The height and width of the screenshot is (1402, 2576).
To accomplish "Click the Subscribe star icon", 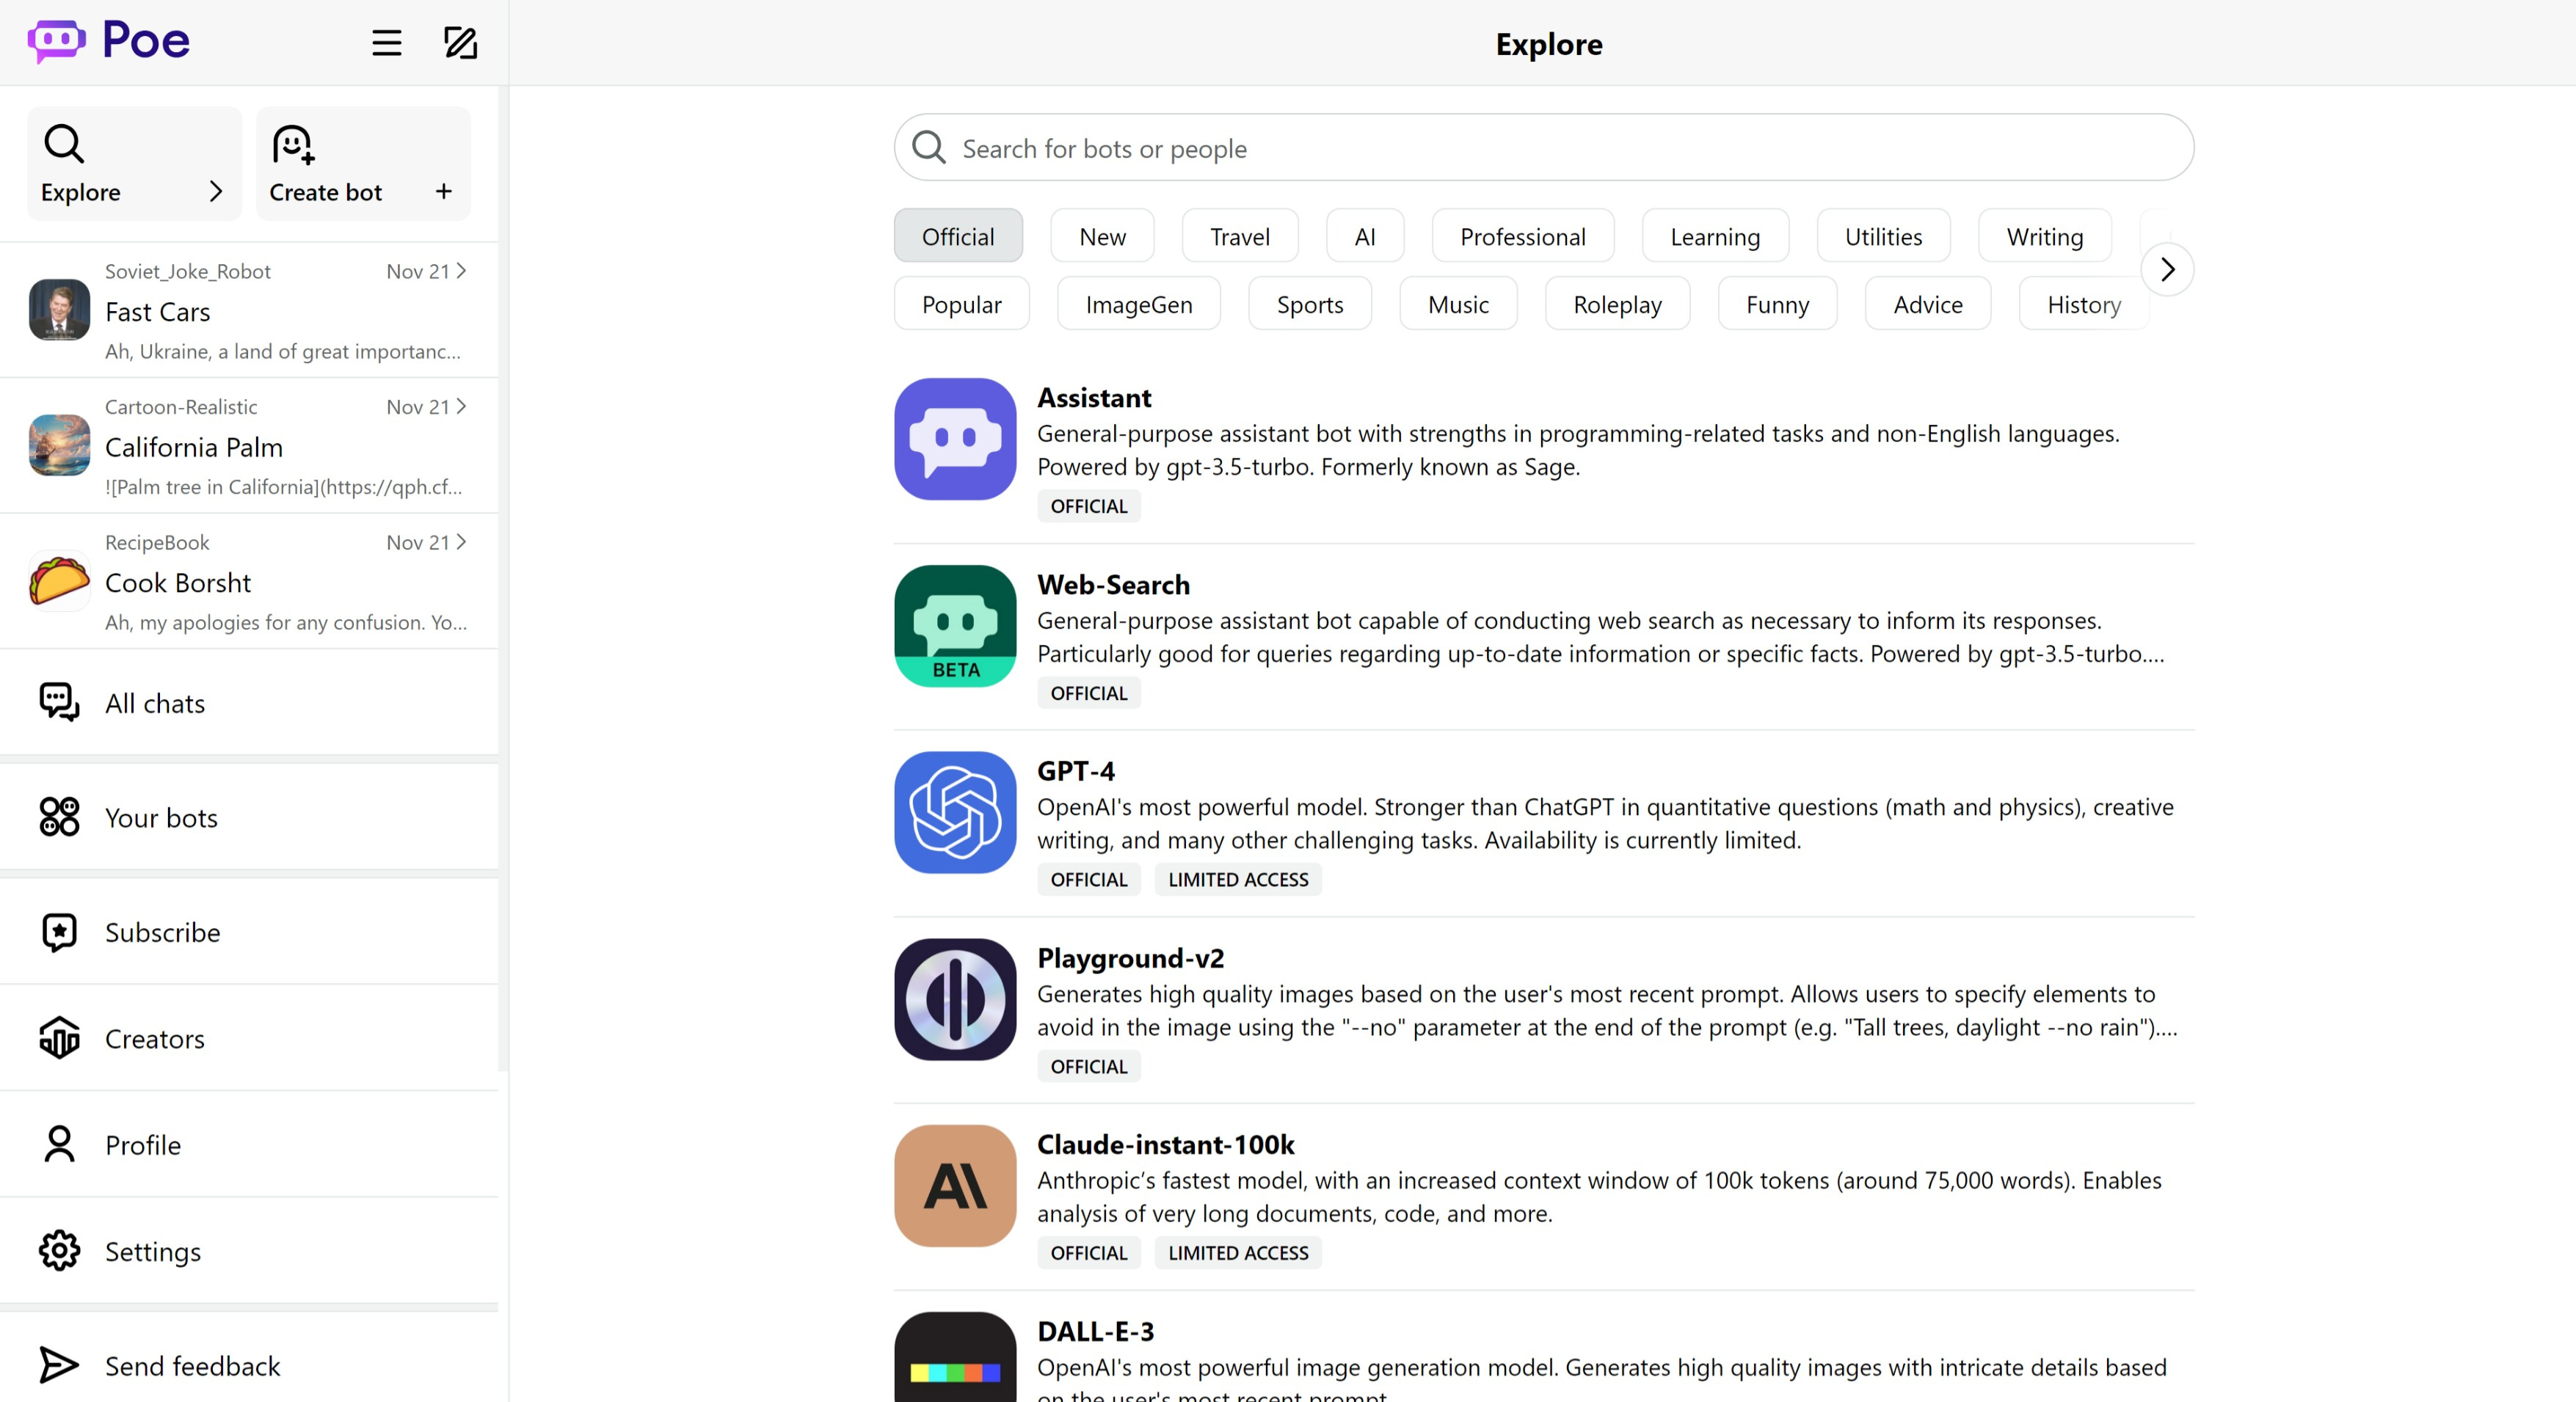I will [60, 932].
